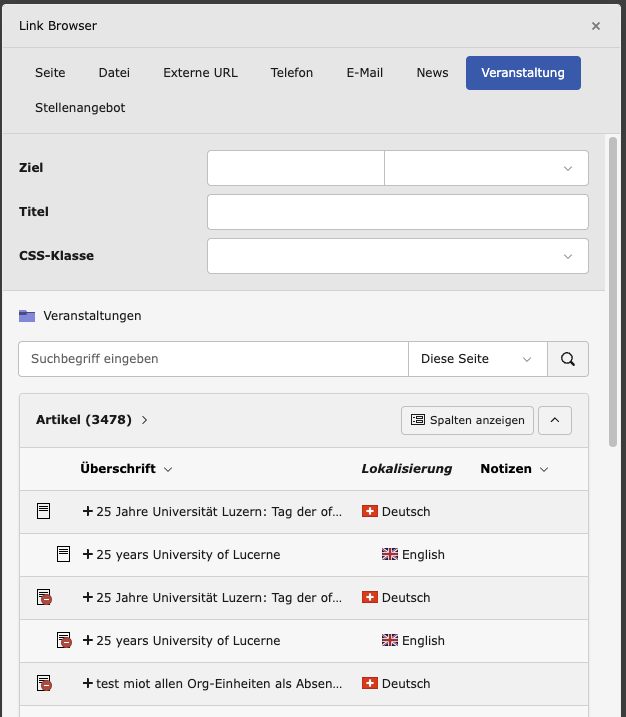Viewport: 626px width, 717px height.
Task: Switch to the Stellenangebot tab
Action: pyautogui.click(x=80, y=107)
